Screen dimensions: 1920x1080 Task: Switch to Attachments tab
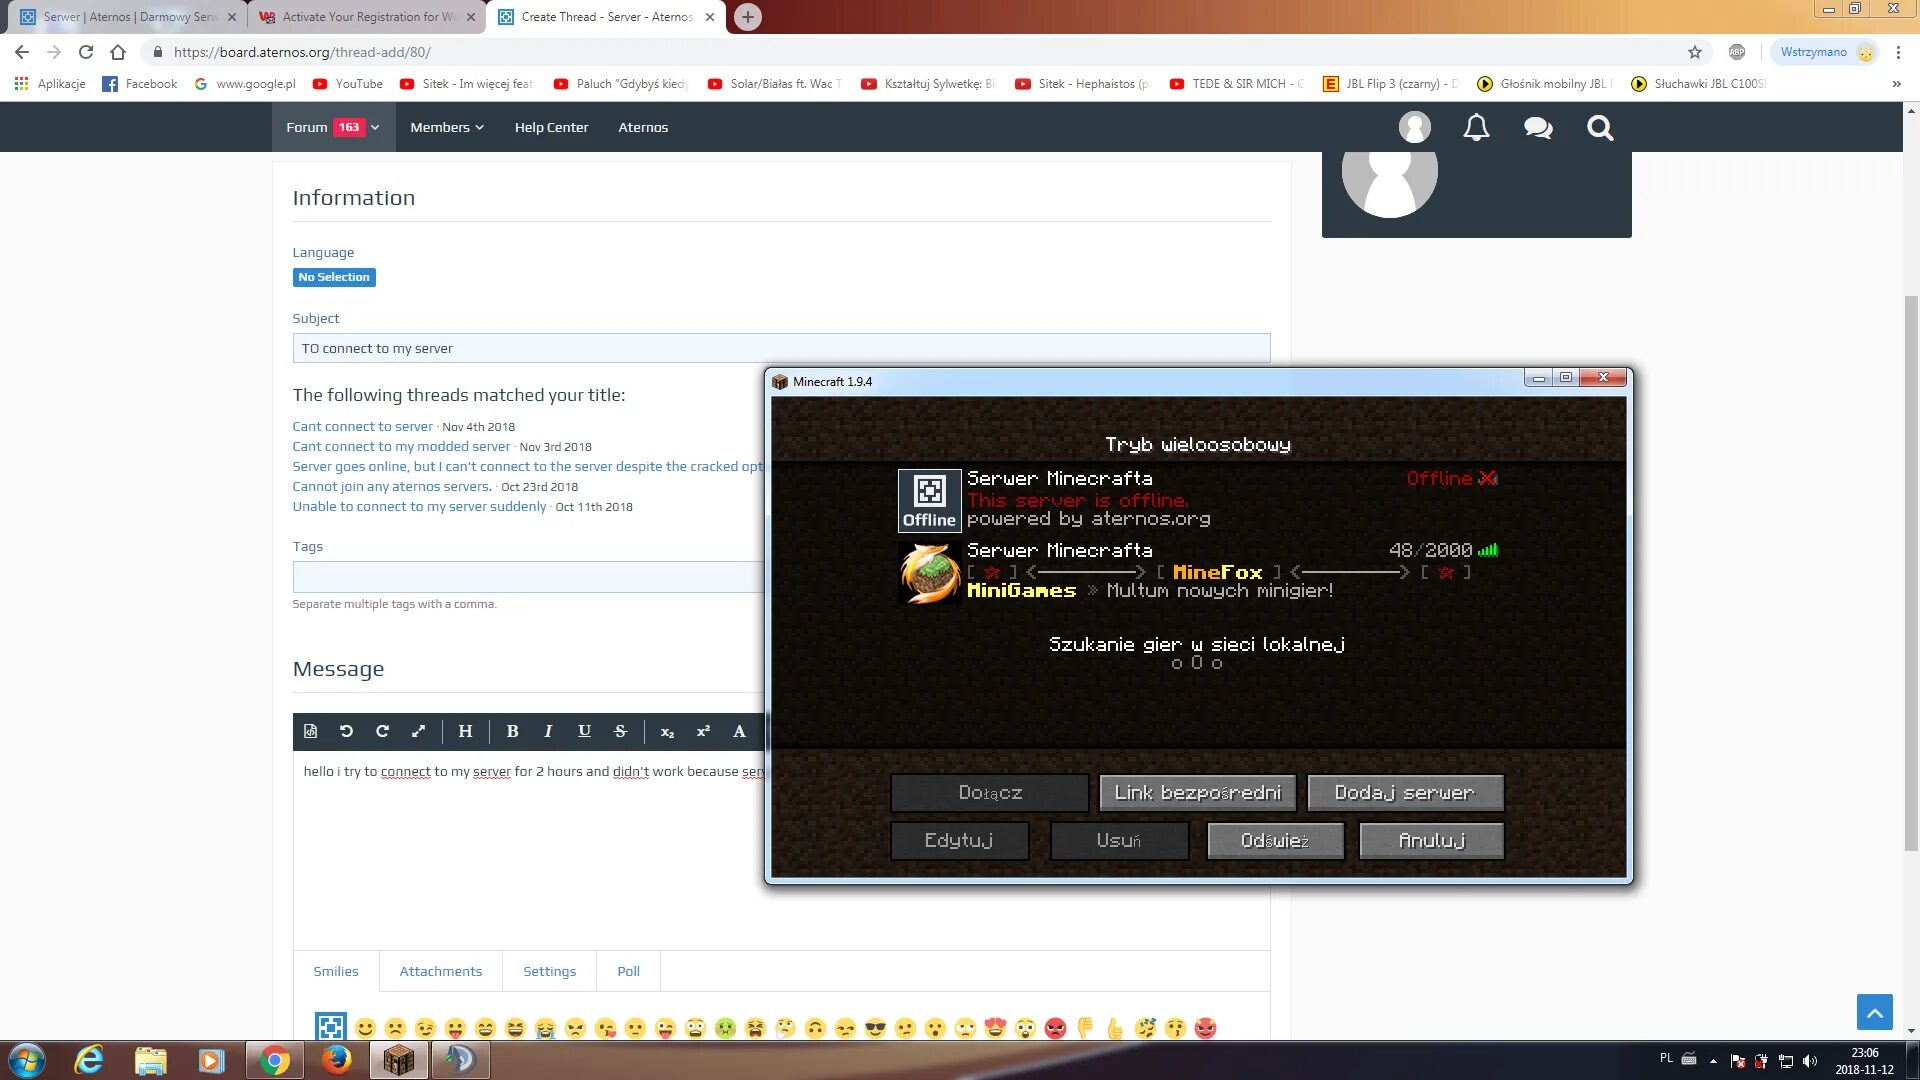click(x=441, y=971)
